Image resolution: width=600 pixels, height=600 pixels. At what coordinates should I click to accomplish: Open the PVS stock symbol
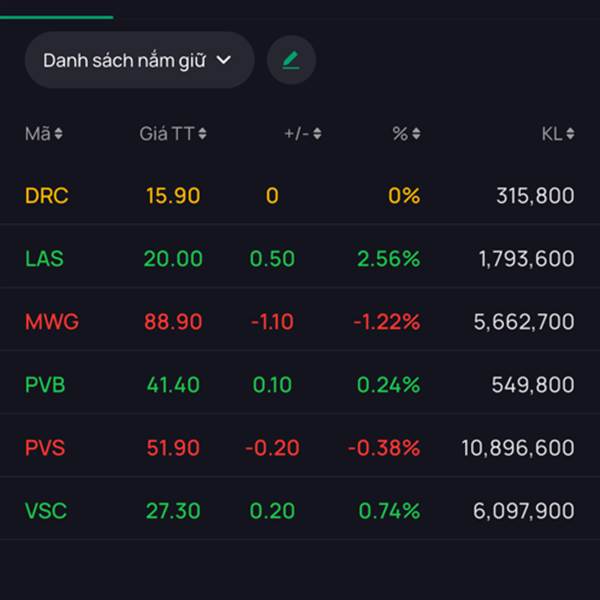tap(45, 448)
